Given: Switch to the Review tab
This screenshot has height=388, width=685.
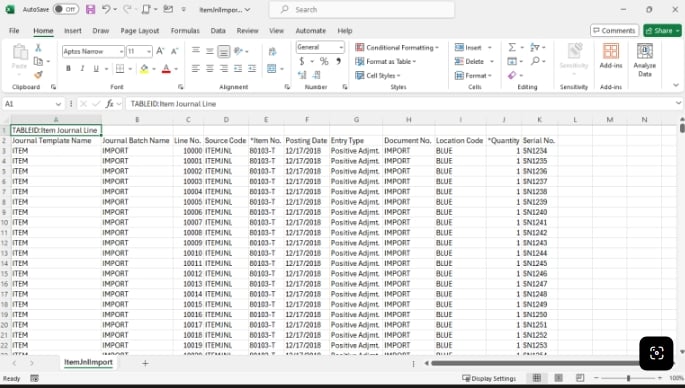Looking at the screenshot, I should click(x=247, y=31).
